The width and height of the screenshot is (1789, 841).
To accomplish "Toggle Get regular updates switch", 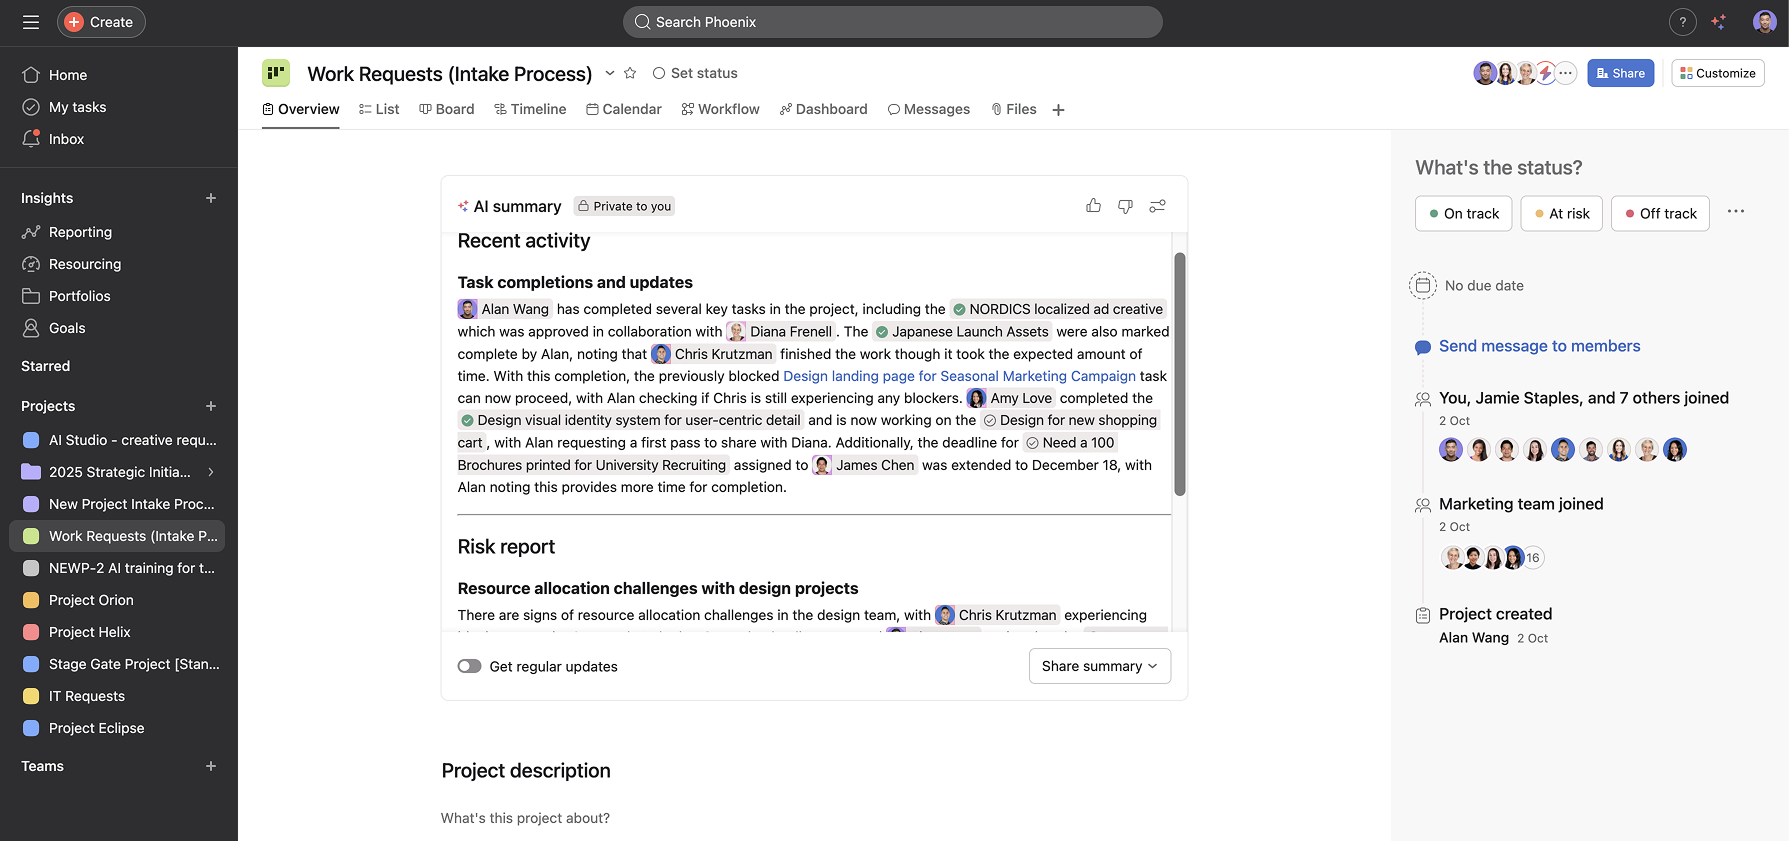I will [470, 666].
